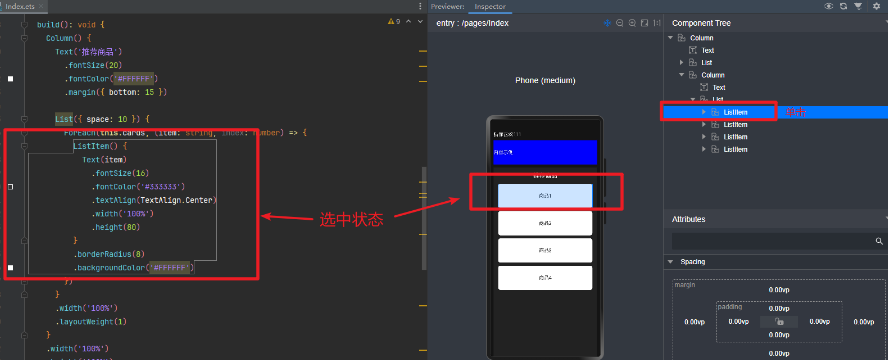Click the last white product card in preview

(545, 278)
